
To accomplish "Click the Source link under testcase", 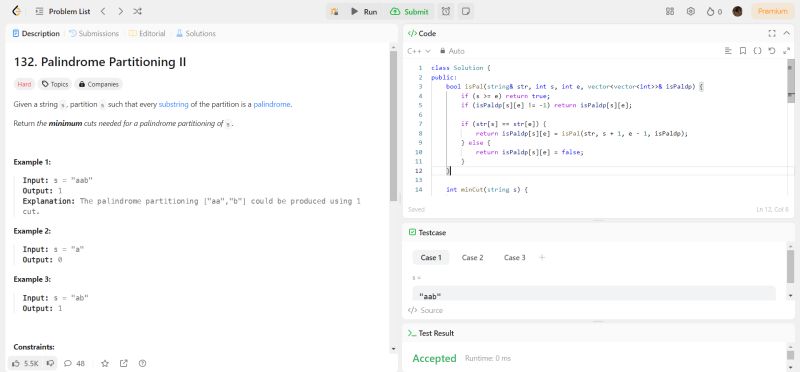I will pyautogui.click(x=426, y=310).
